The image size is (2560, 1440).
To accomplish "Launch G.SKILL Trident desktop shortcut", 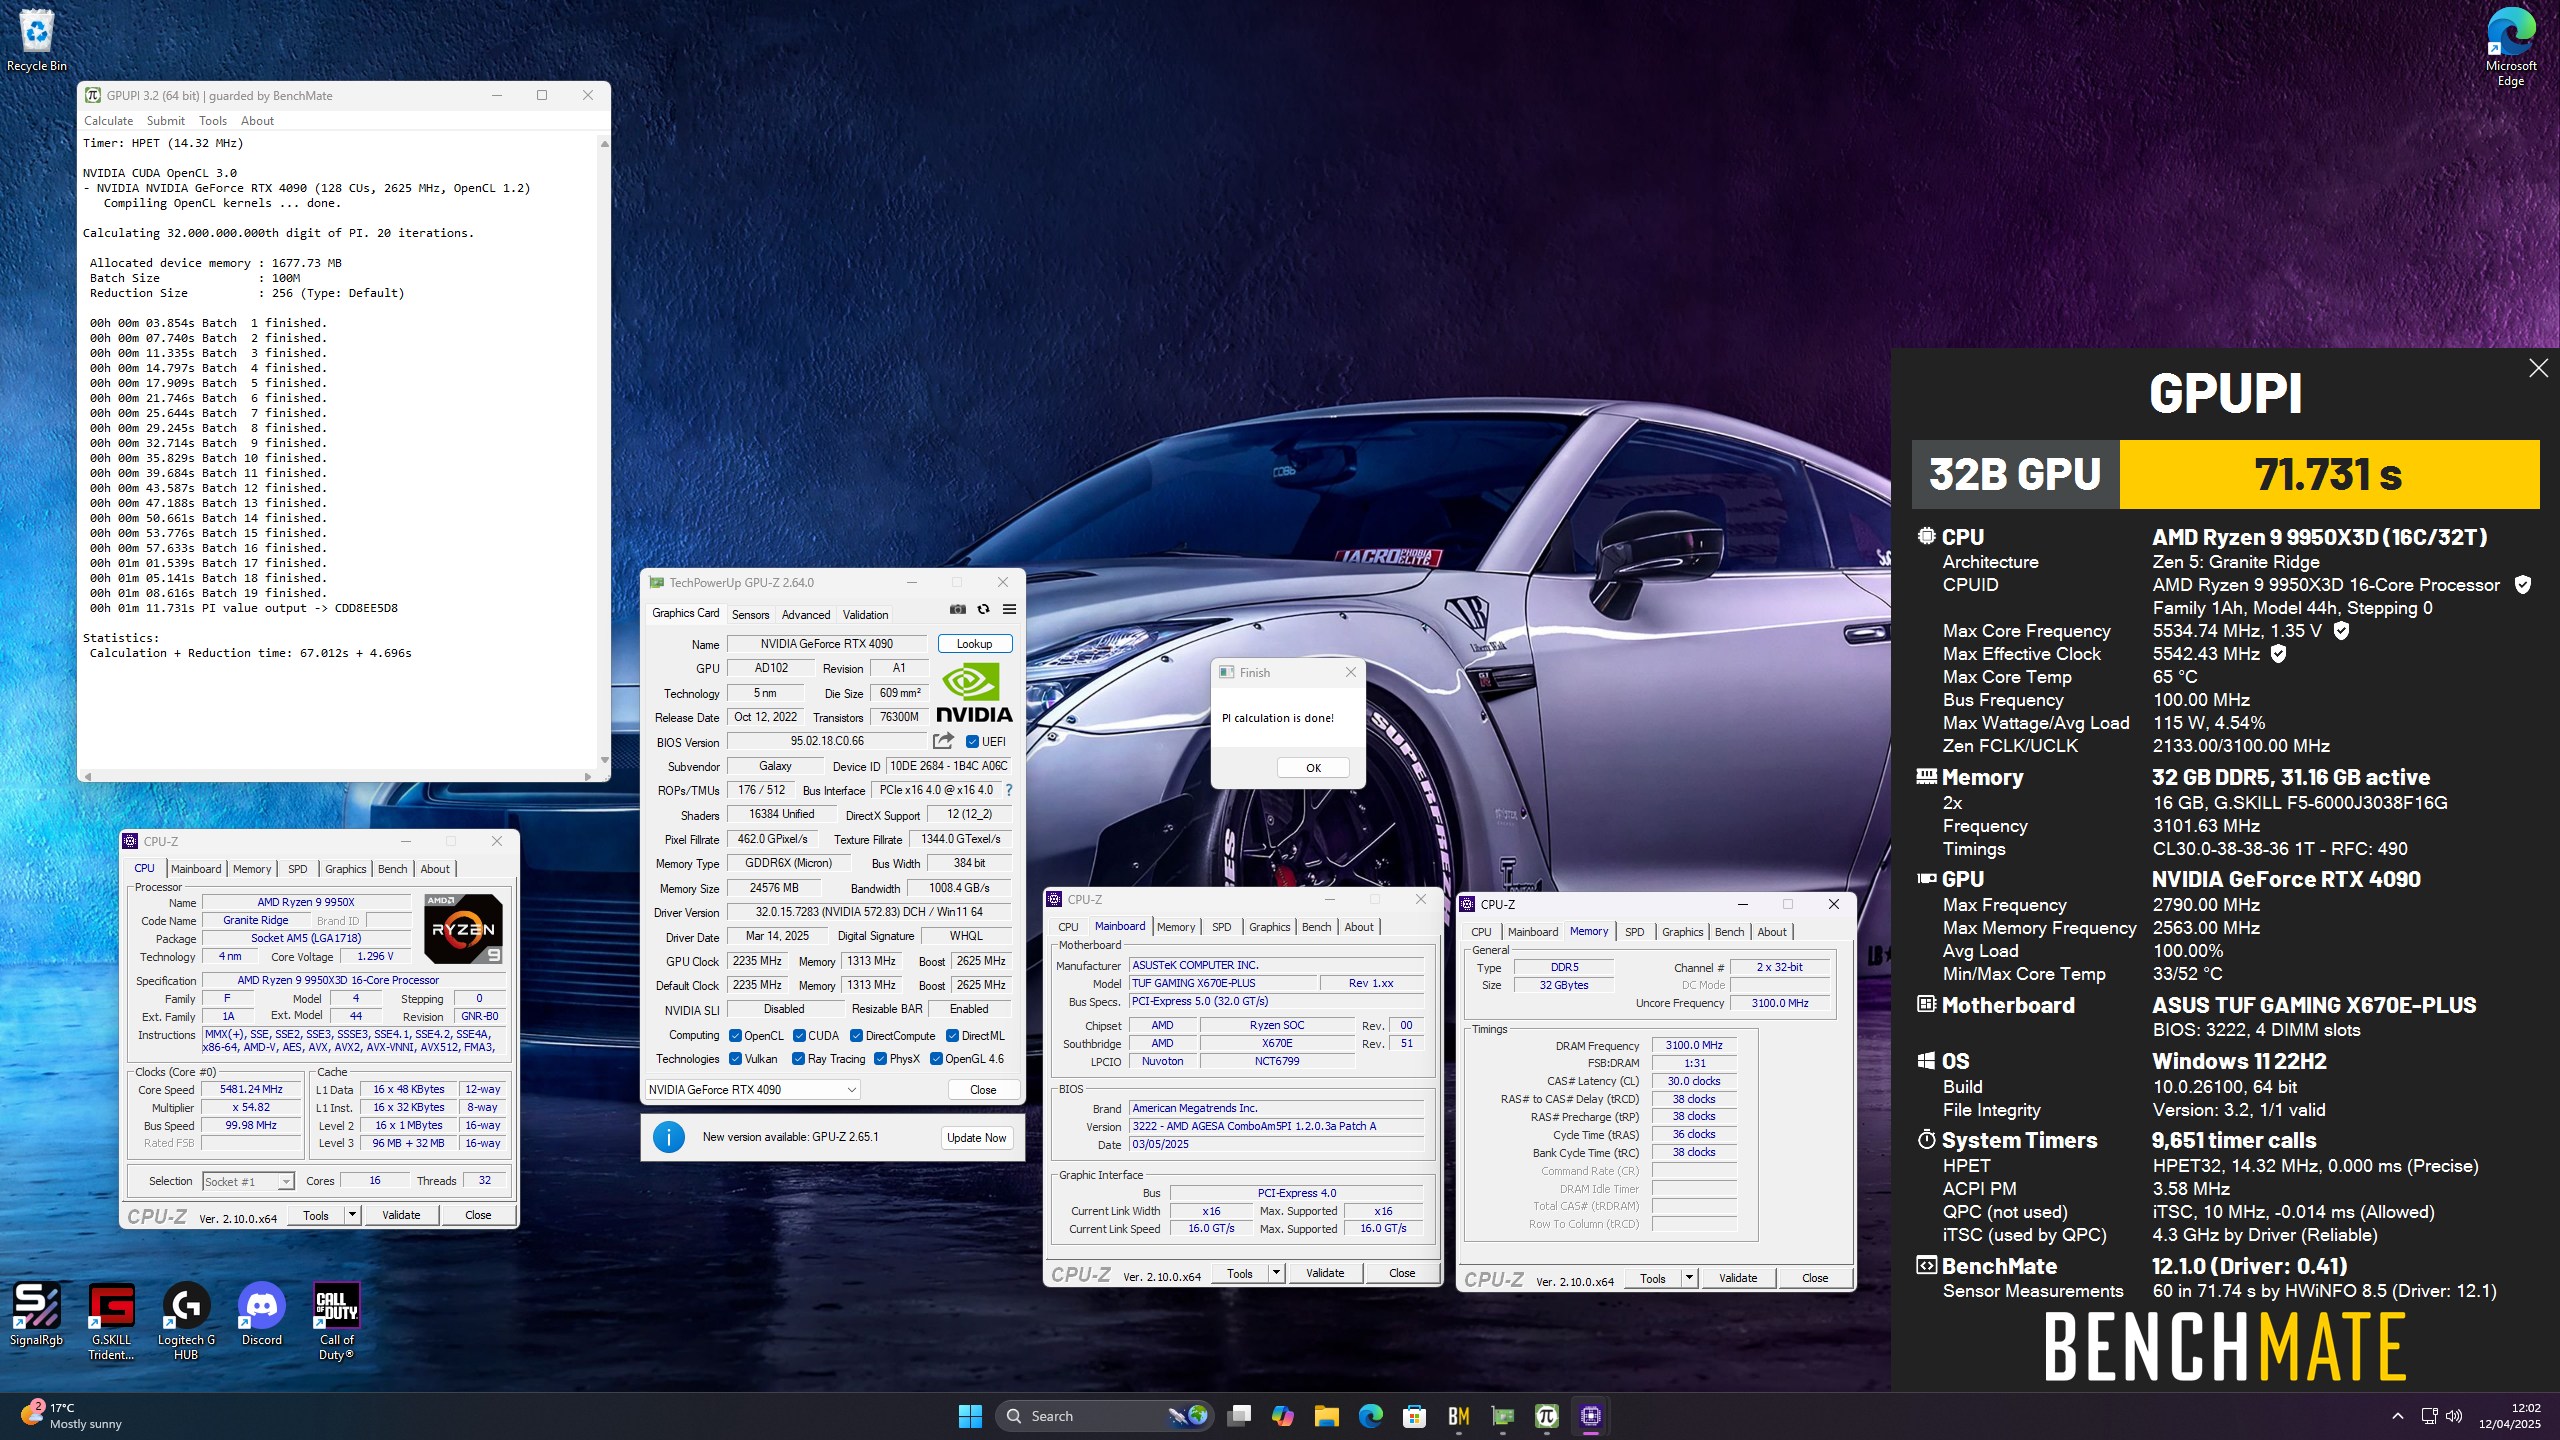I will click(111, 1322).
